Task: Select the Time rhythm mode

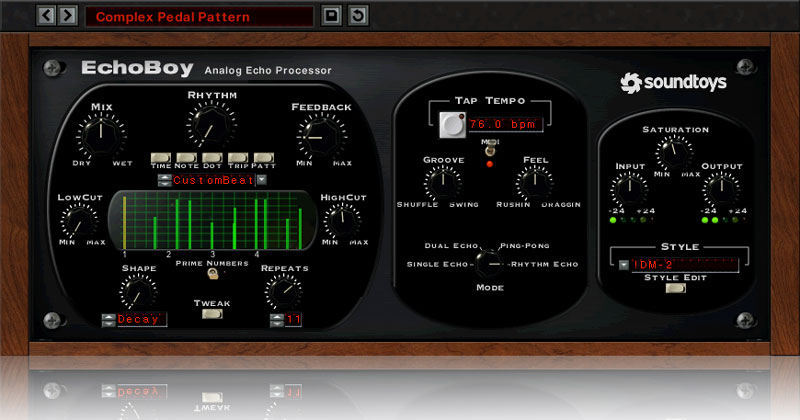Action: click(x=161, y=158)
